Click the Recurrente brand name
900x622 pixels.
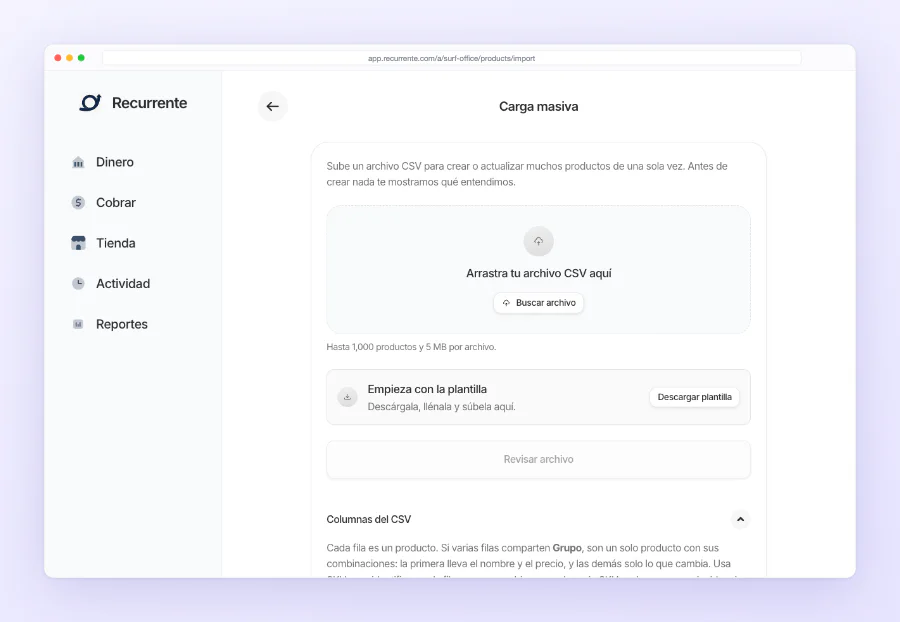point(149,103)
